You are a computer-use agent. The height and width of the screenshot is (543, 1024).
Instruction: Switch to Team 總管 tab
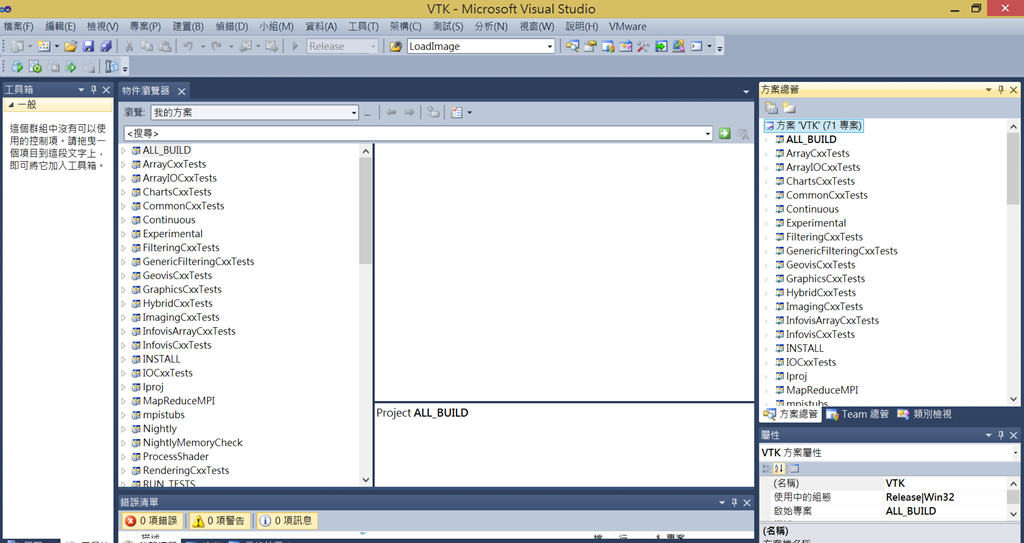pos(857,414)
